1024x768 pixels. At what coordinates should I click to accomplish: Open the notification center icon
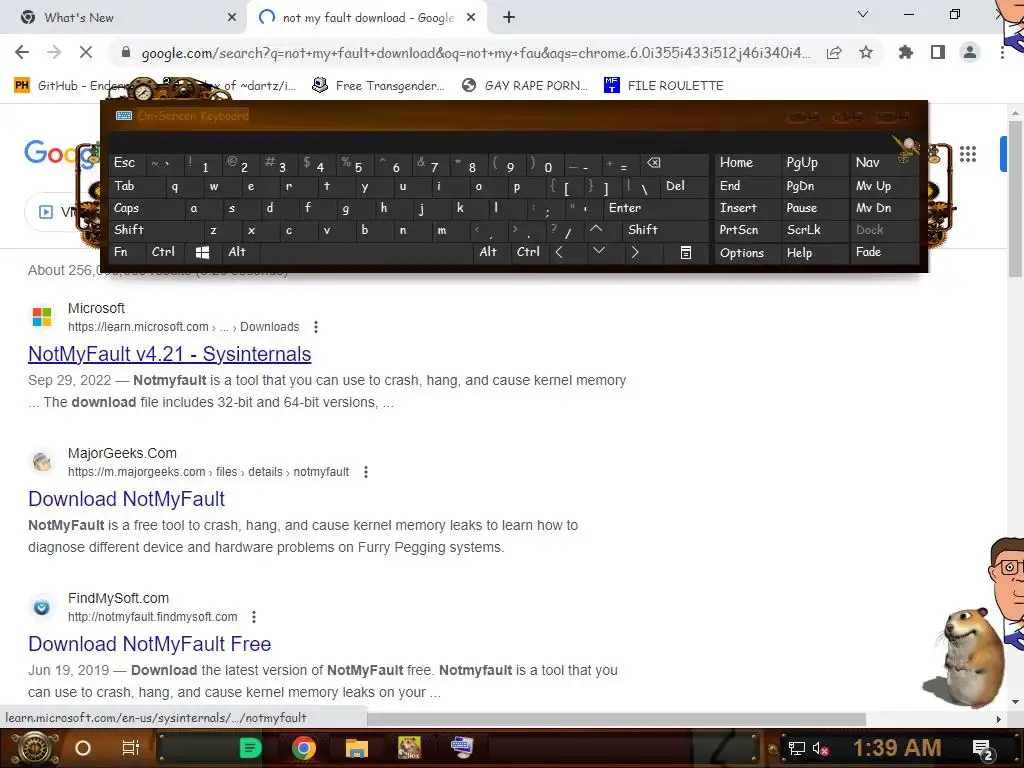[983, 750]
